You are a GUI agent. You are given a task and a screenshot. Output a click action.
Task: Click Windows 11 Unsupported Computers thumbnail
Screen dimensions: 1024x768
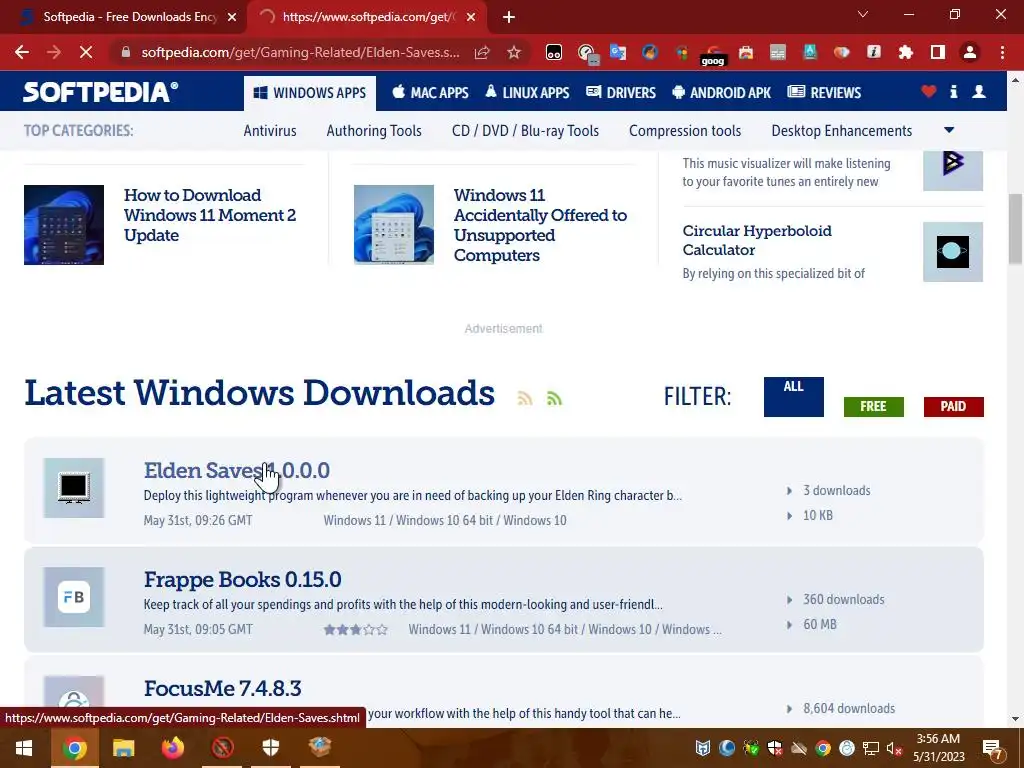394,225
